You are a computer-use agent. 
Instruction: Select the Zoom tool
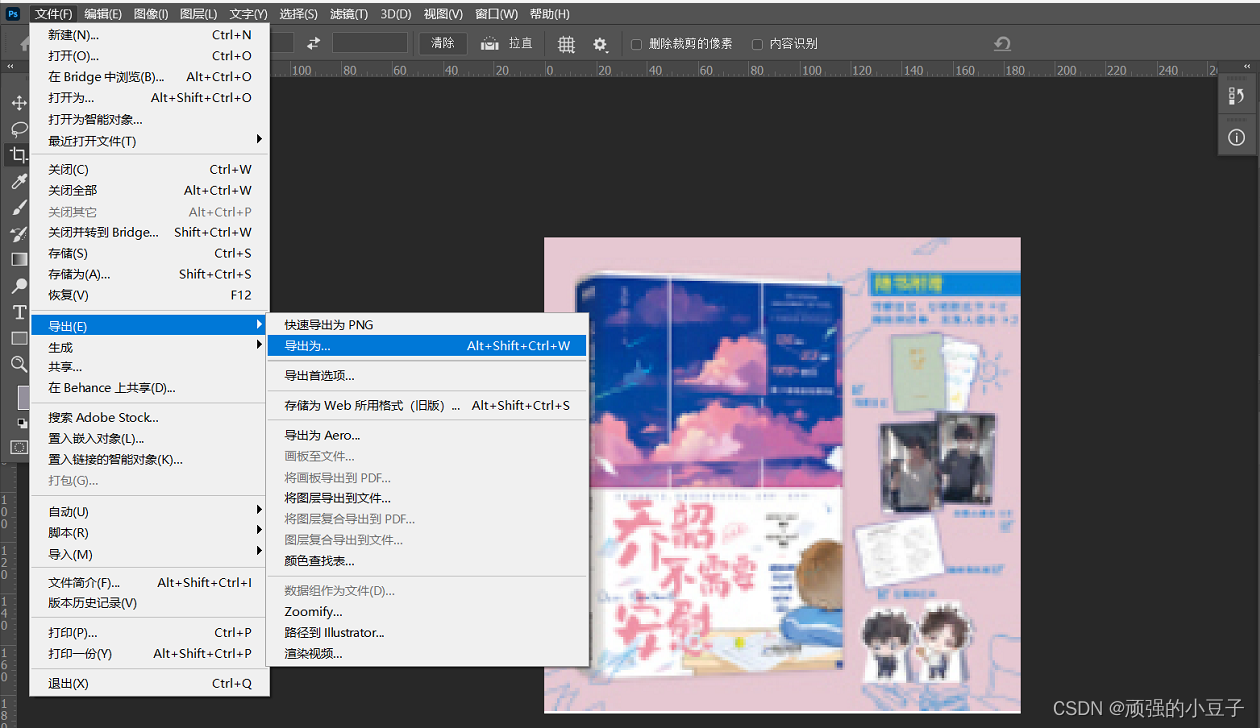coord(19,364)
